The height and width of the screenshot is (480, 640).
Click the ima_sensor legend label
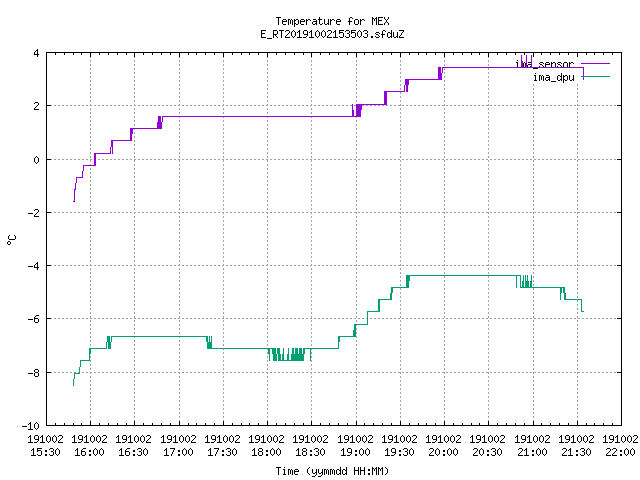coord(544,64)
